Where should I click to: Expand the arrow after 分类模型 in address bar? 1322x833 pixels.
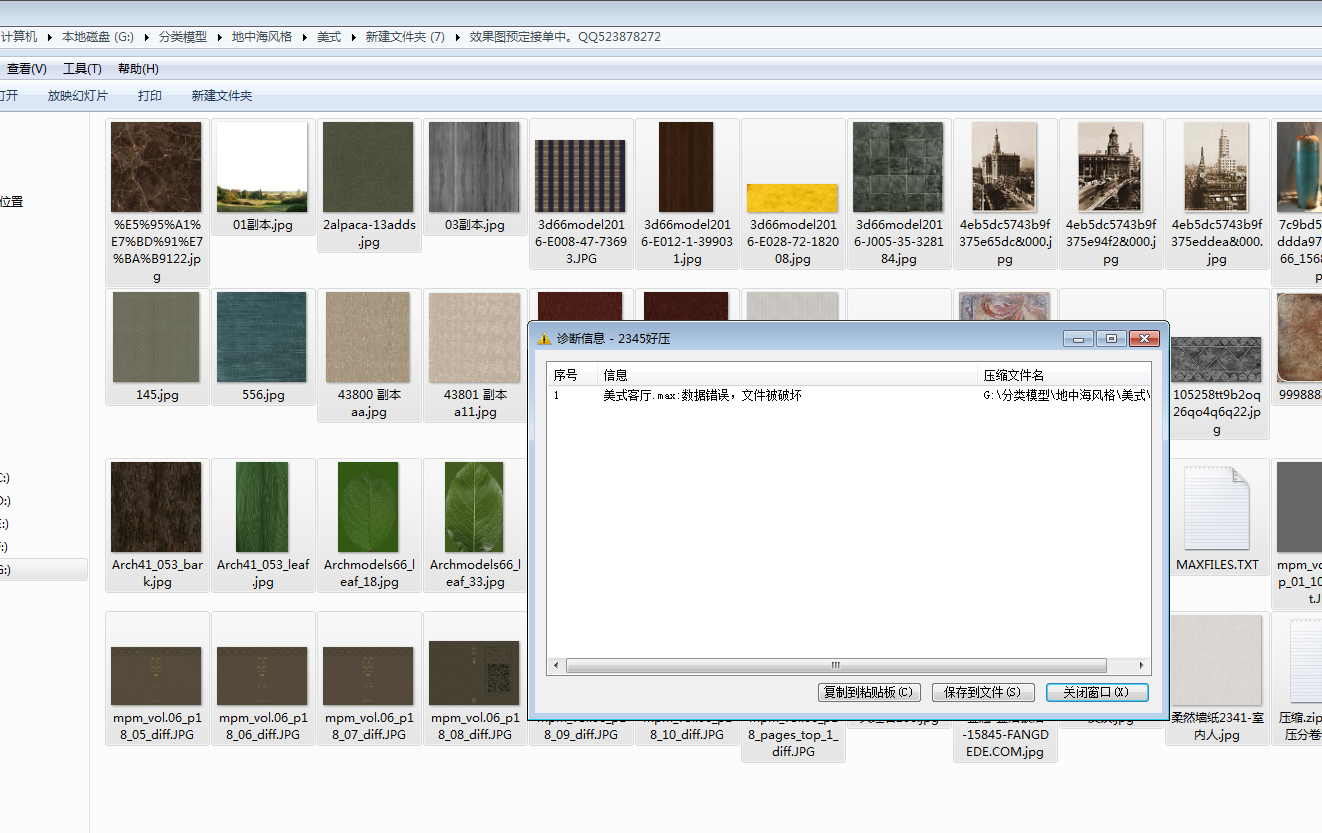(x=220, y=37)
